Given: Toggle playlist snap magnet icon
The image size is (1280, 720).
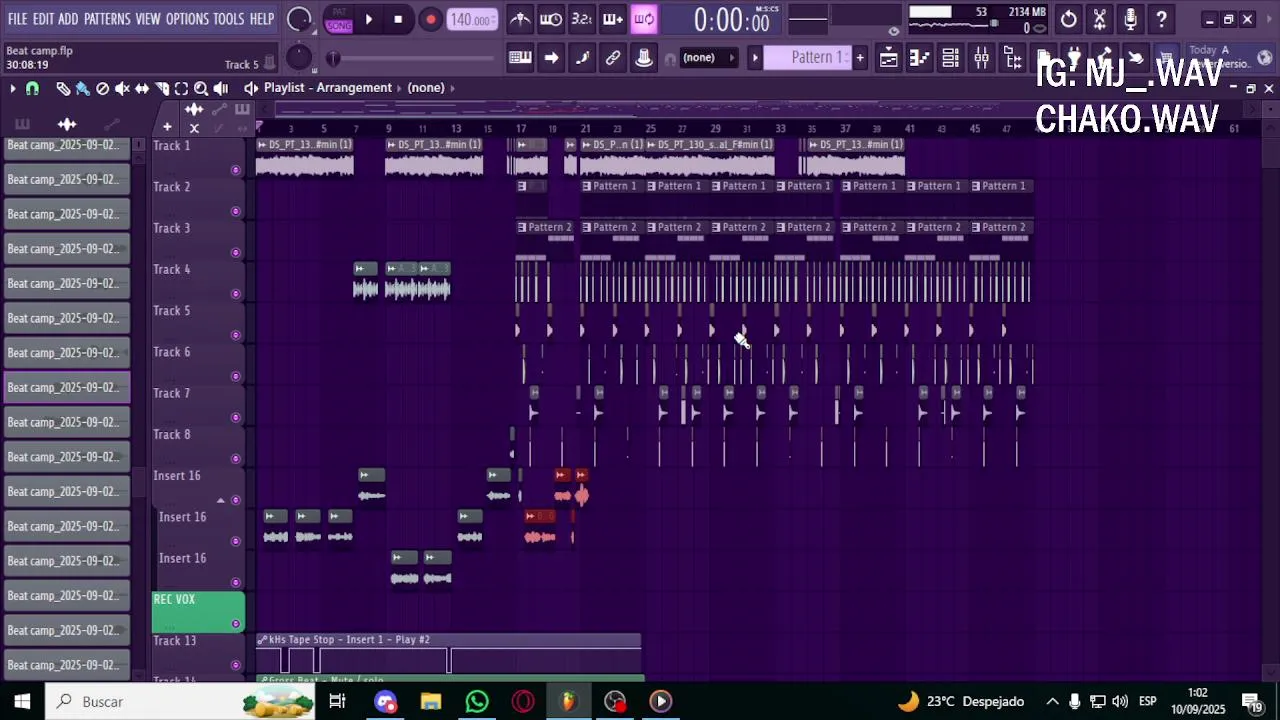Looking at the screenshot, I should pos(32,88).
